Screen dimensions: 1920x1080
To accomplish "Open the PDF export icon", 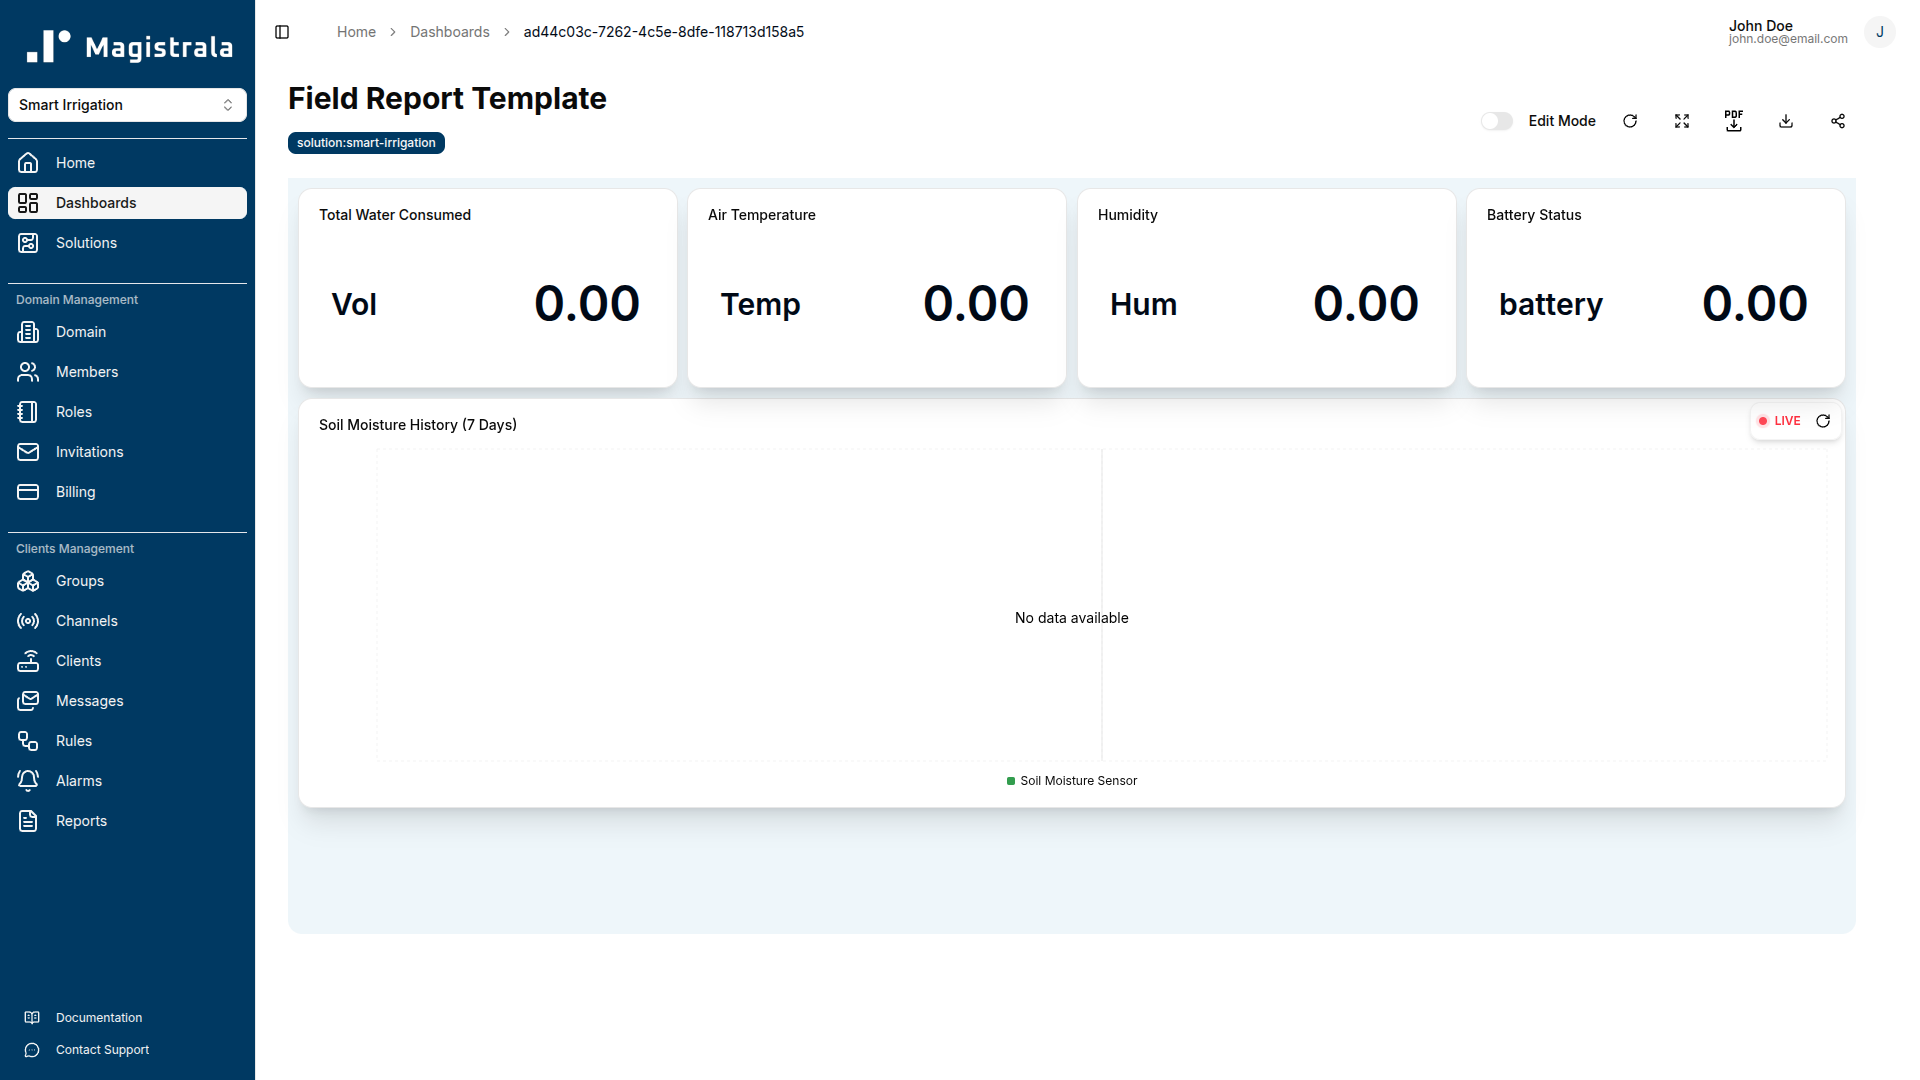I will pos(1733,121).
